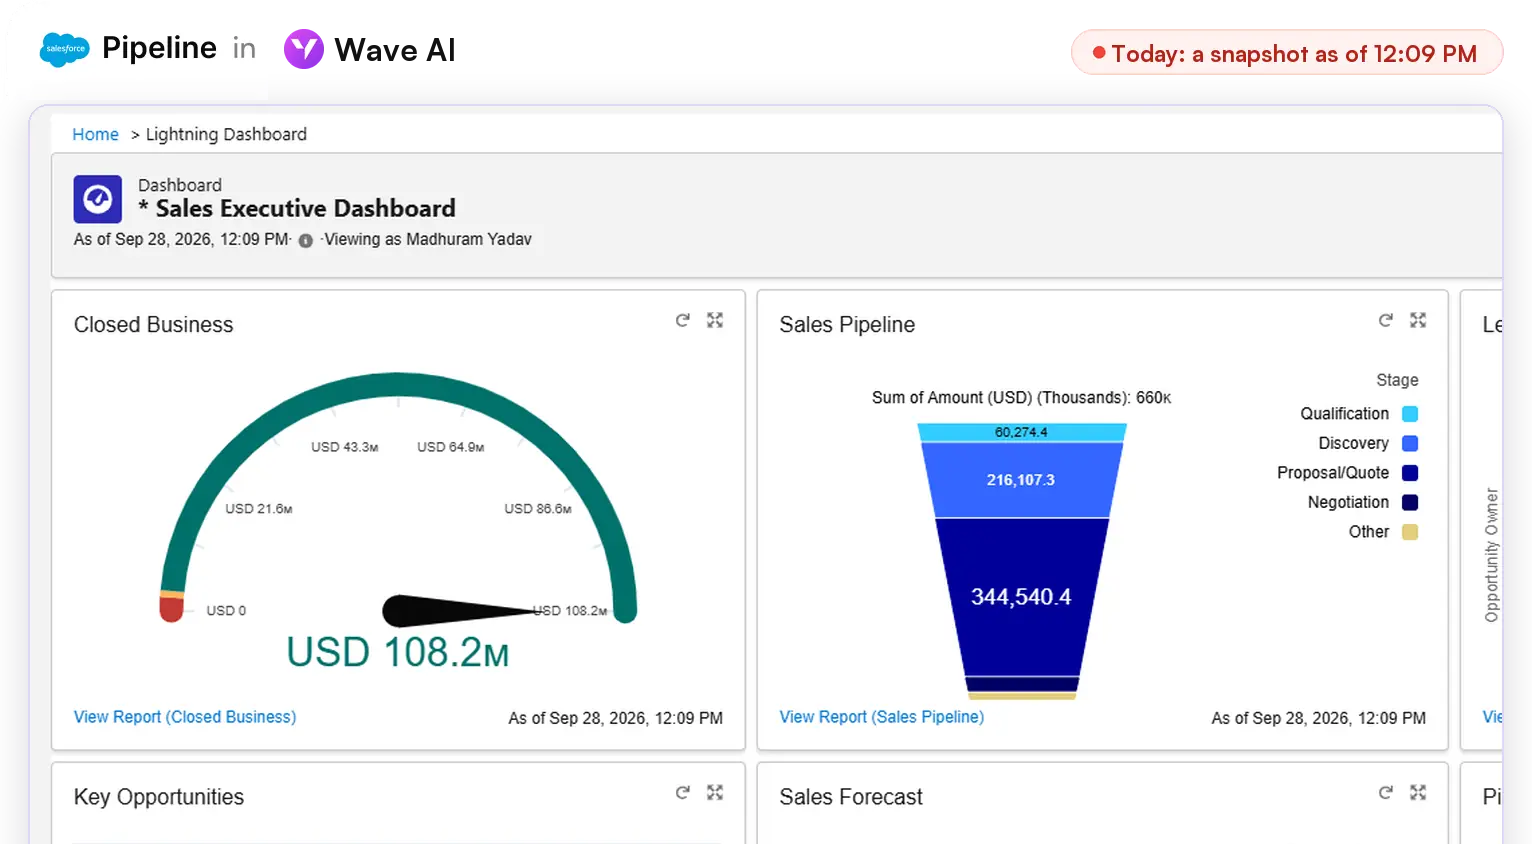Click the 60,274.4 funnel segment

click(1022, 432)
